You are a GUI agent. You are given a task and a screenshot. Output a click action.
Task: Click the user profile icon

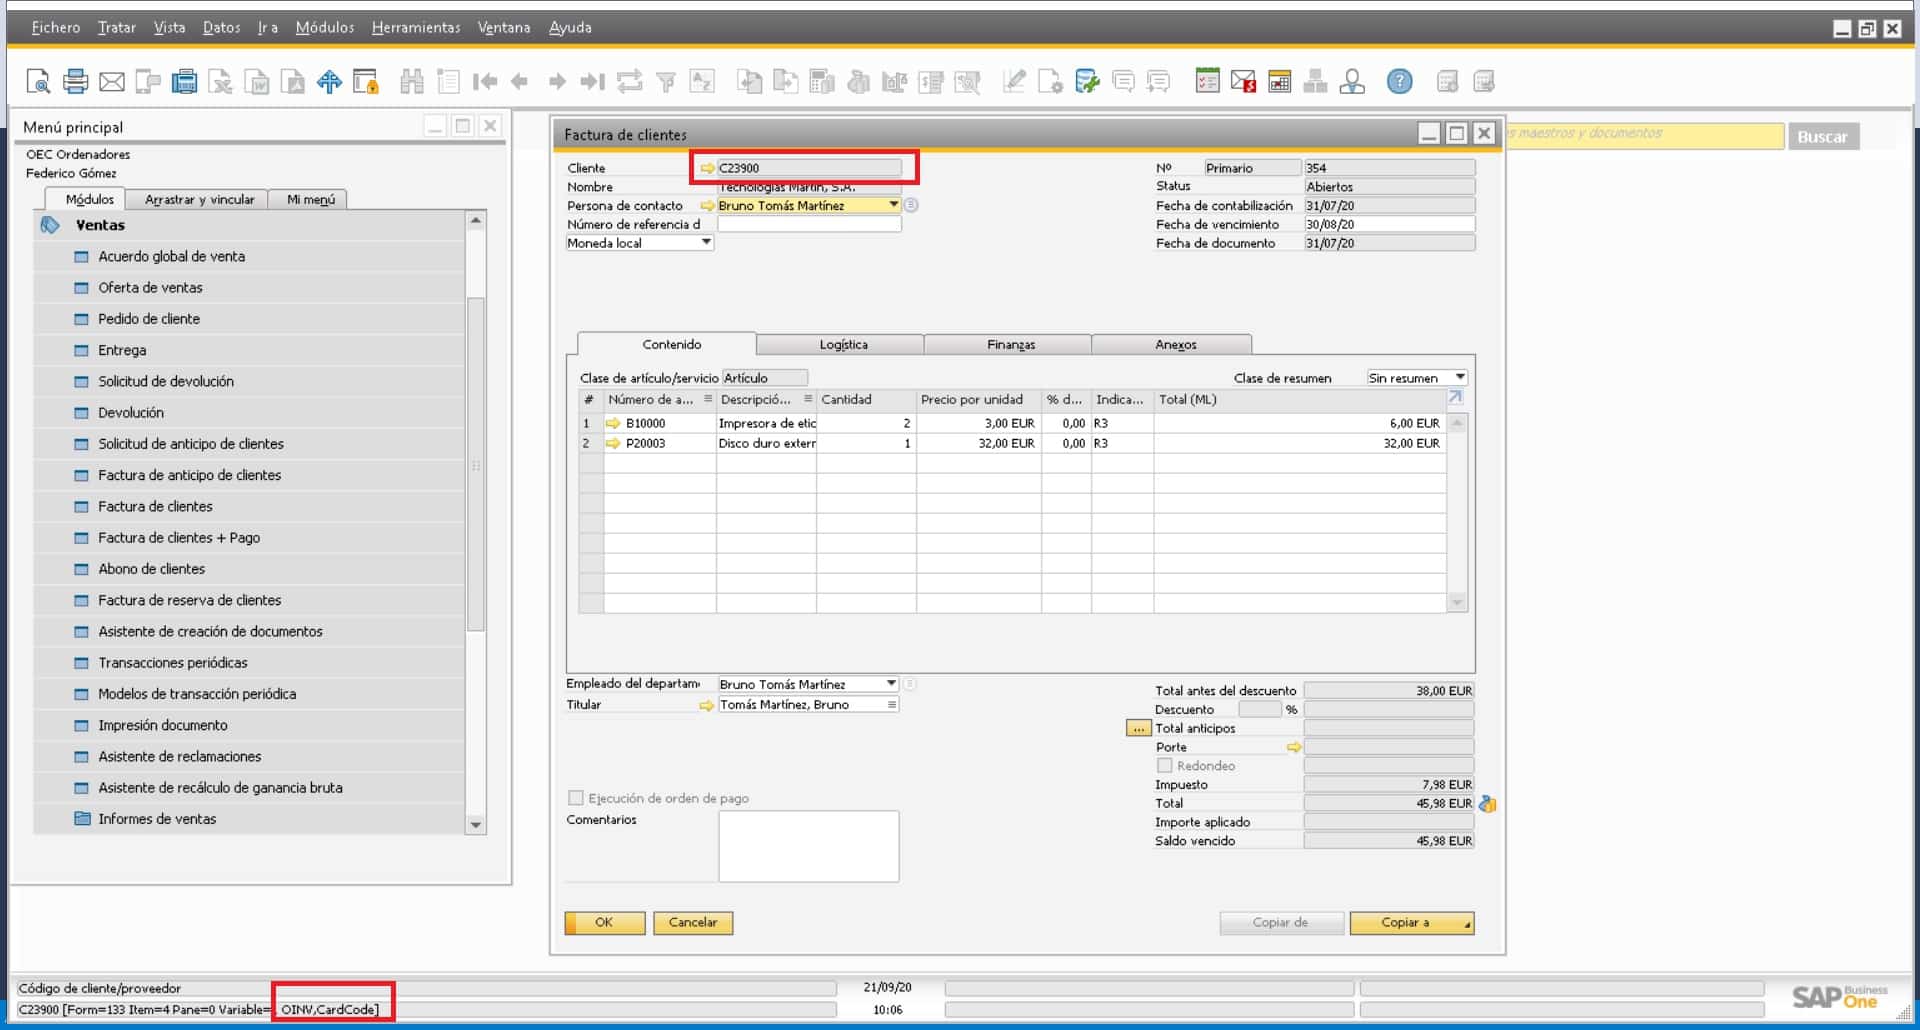(1352, 82)
